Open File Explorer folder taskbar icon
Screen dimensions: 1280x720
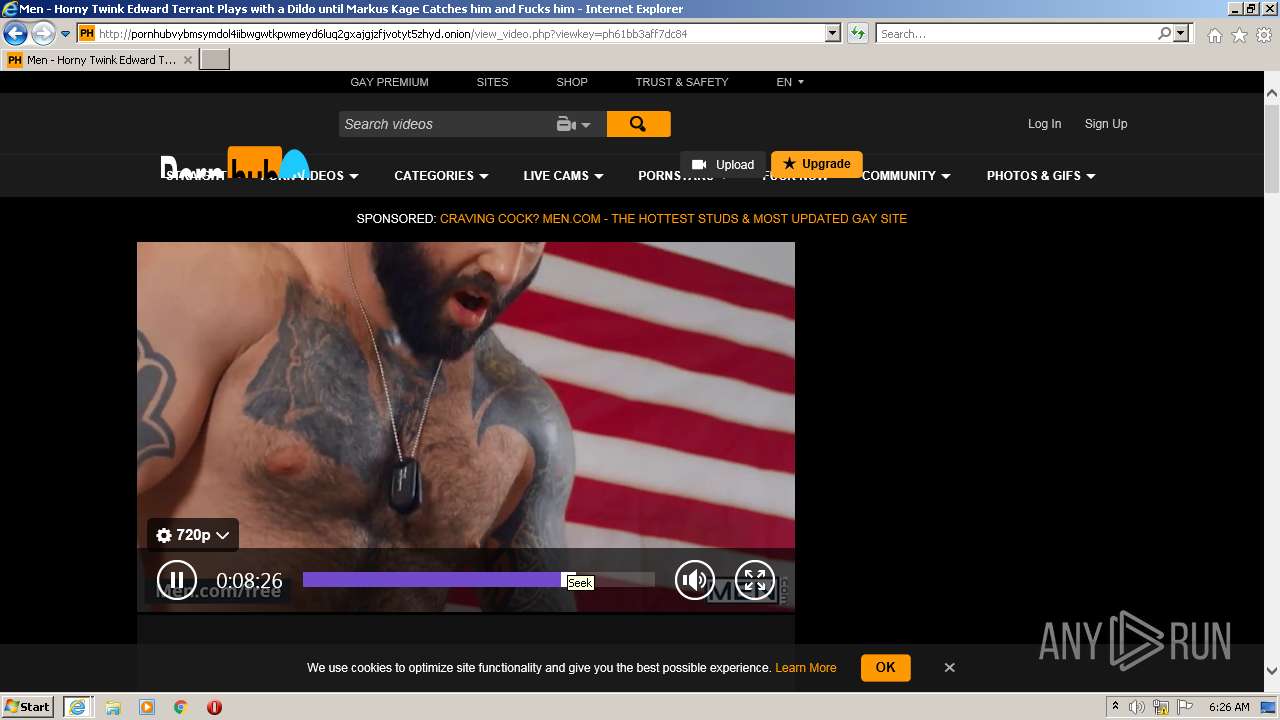click(x=113, y=707)
